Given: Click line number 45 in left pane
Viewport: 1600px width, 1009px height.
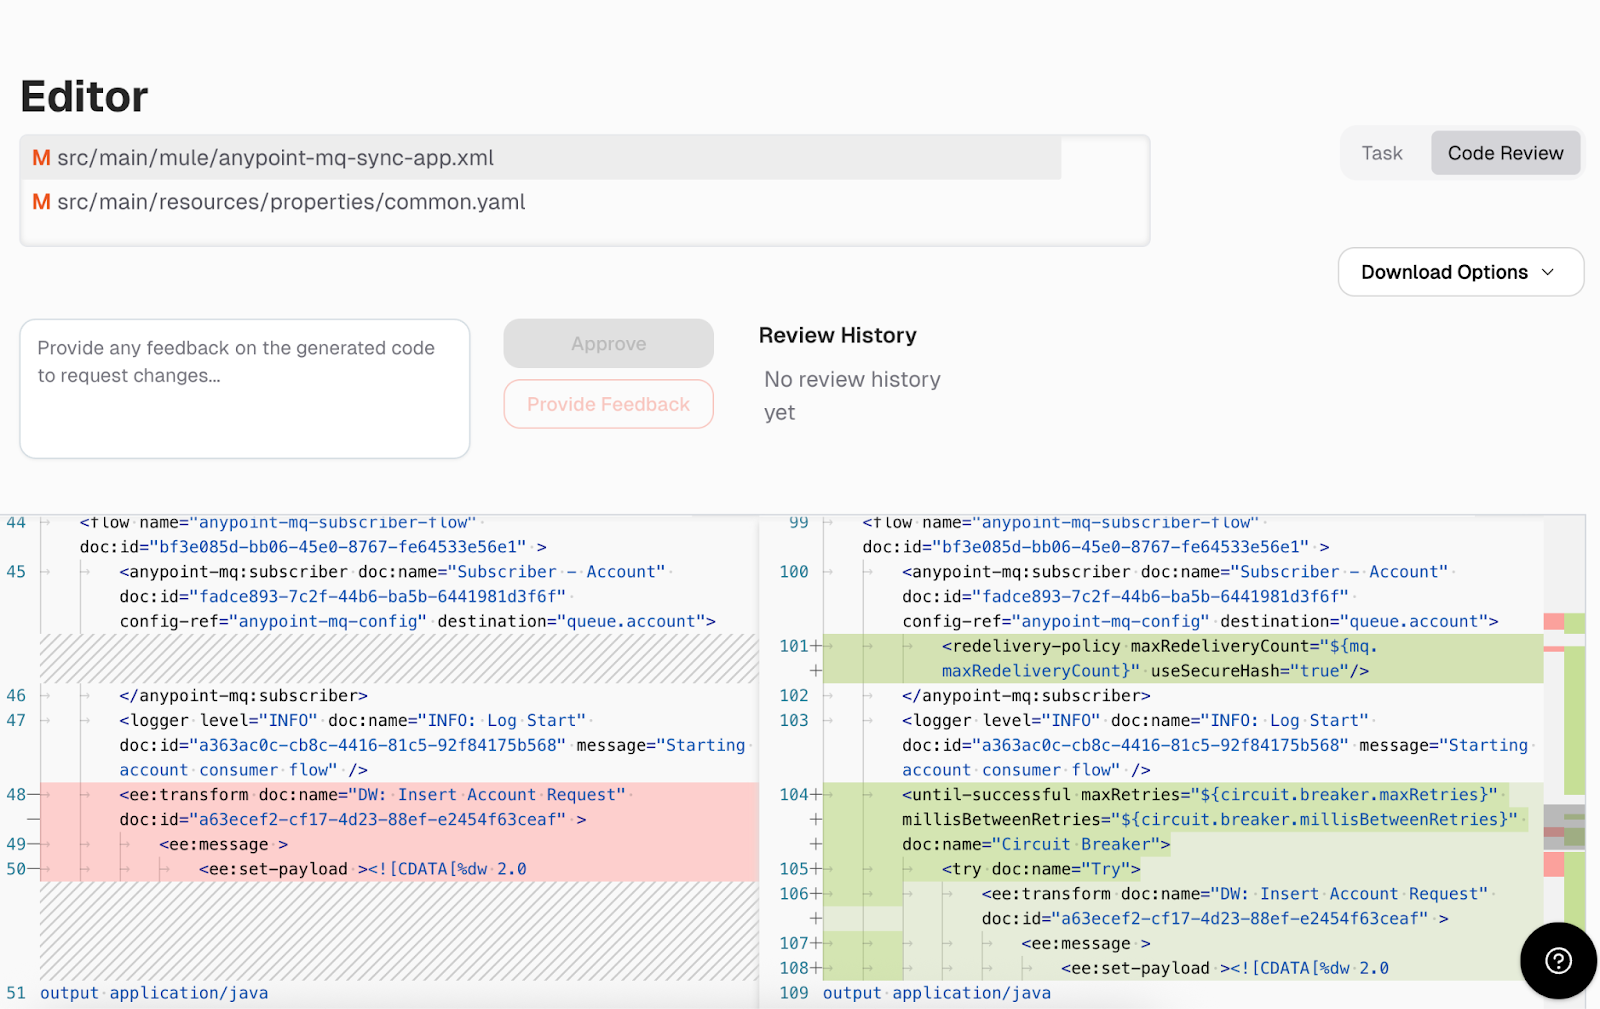Looking at the screenshot, I should [16, 572].
